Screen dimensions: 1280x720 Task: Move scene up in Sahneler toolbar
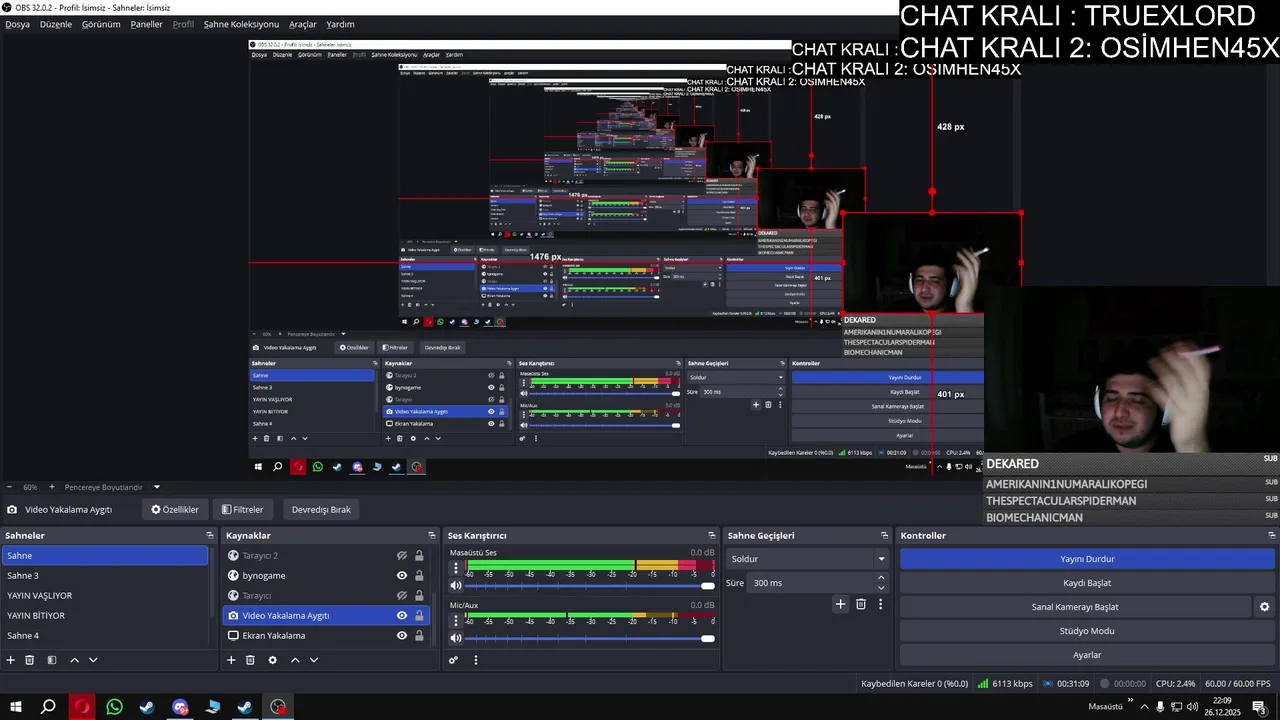[74, 660]
